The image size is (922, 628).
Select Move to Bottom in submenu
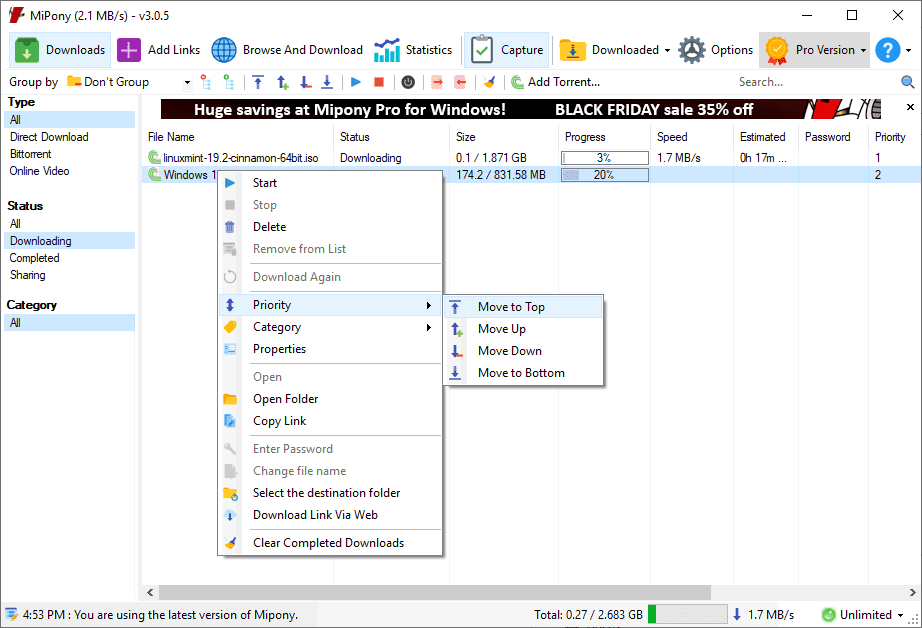[x=523, y=373]
